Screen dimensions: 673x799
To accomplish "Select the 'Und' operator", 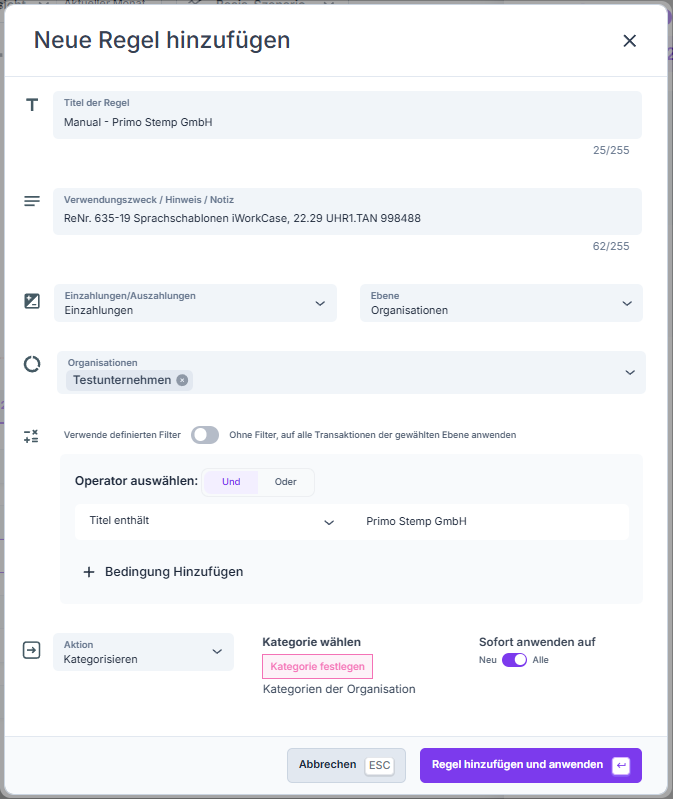I will tap(231, 482).
